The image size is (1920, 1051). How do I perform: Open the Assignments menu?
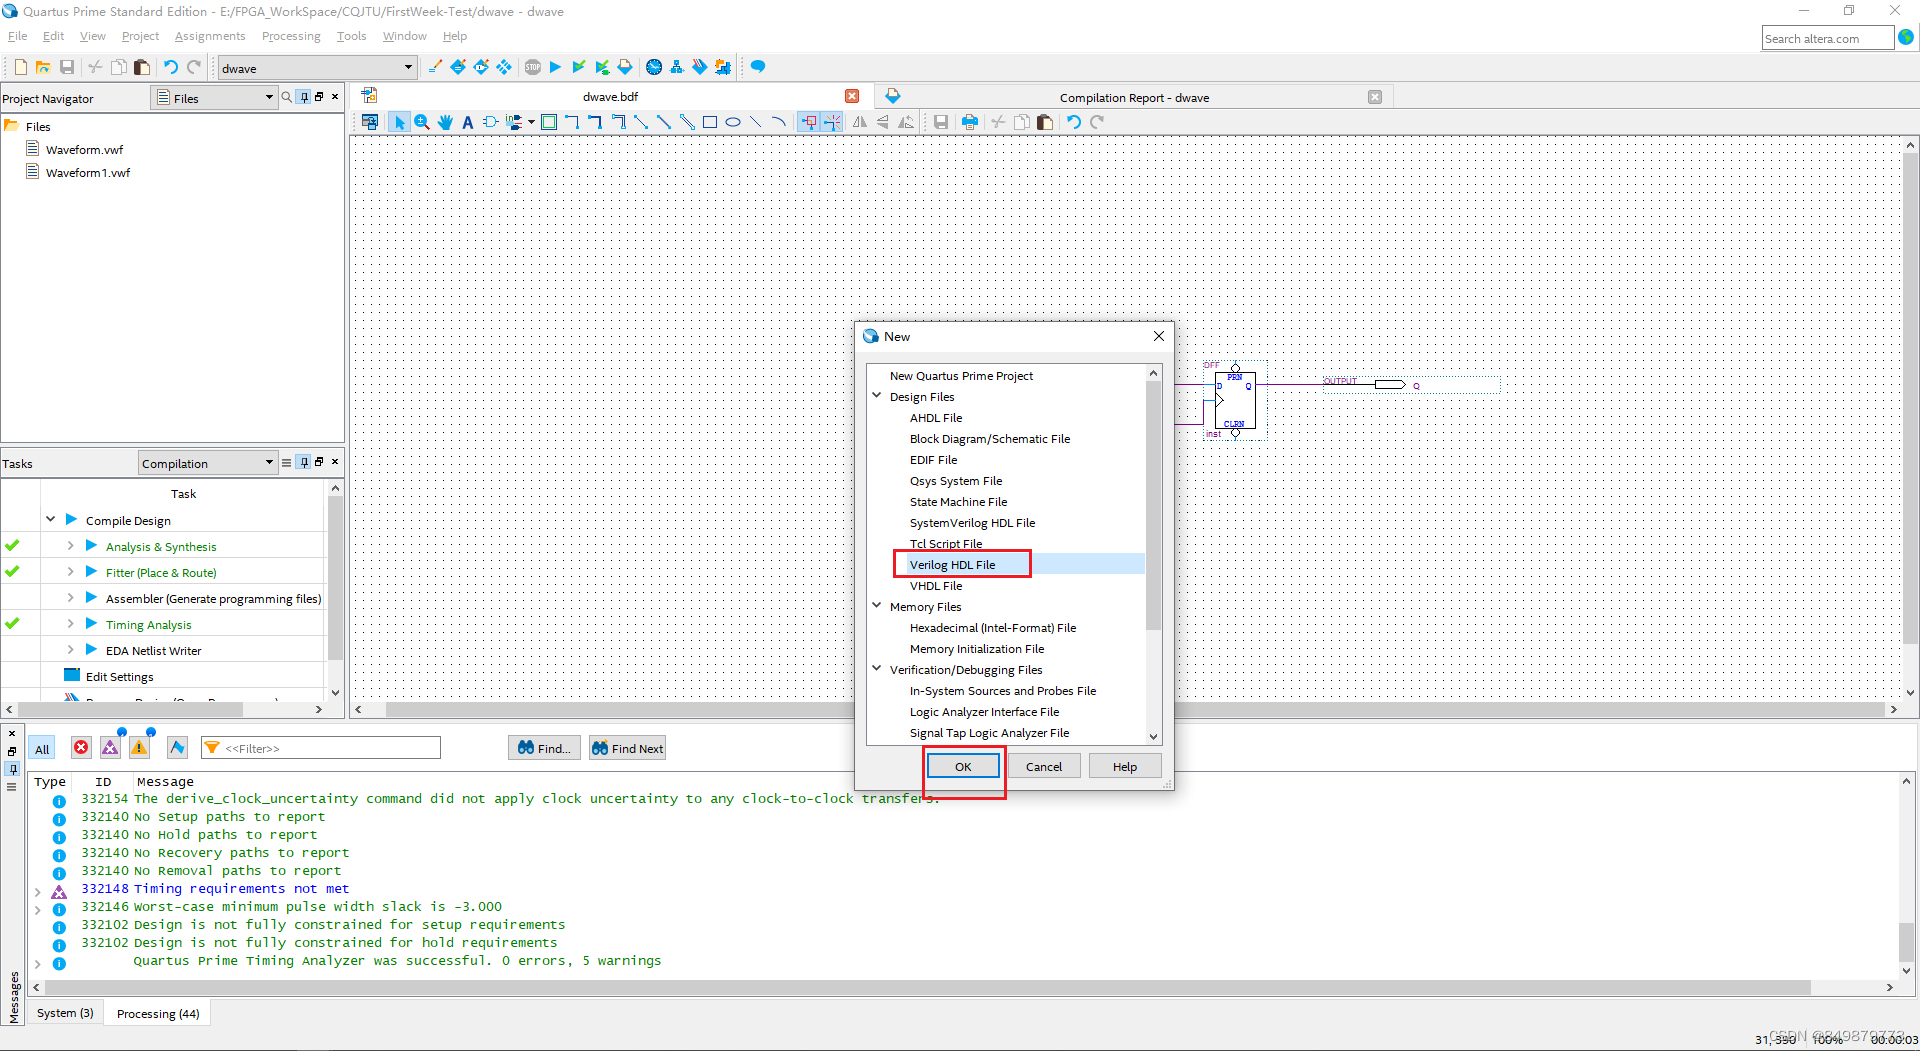click(x=209, y=36)
